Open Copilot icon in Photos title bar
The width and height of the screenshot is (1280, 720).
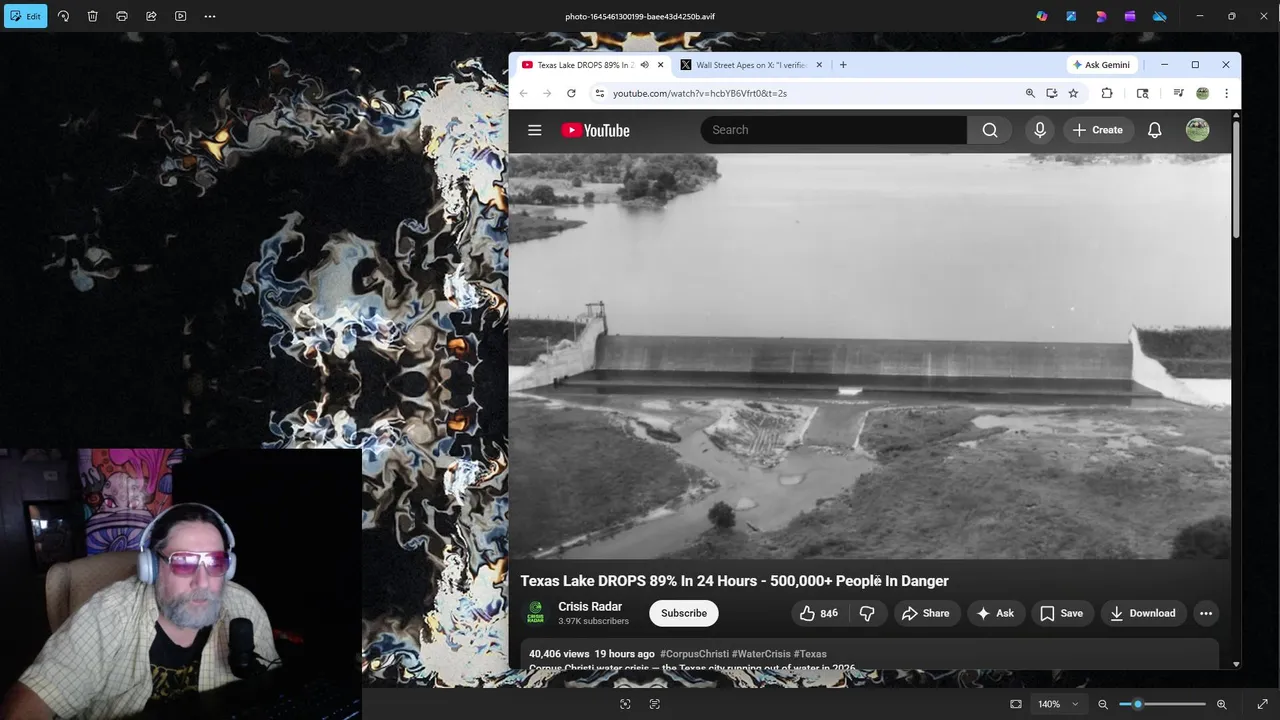coord(1042,16)
